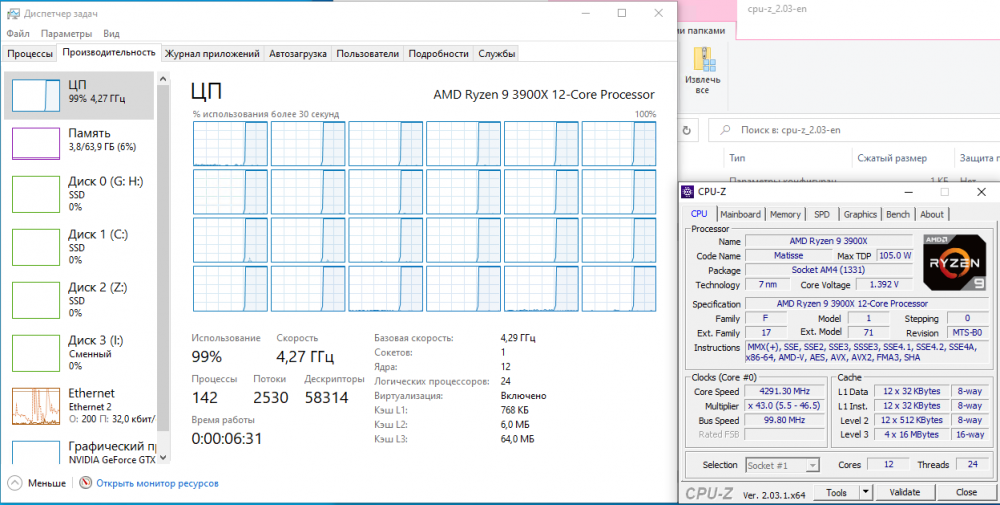This screenshot has width=1000, height=505.
Task: Expand the CPU-Z Tools dropdown arrow
Action: tap(865, 492)
